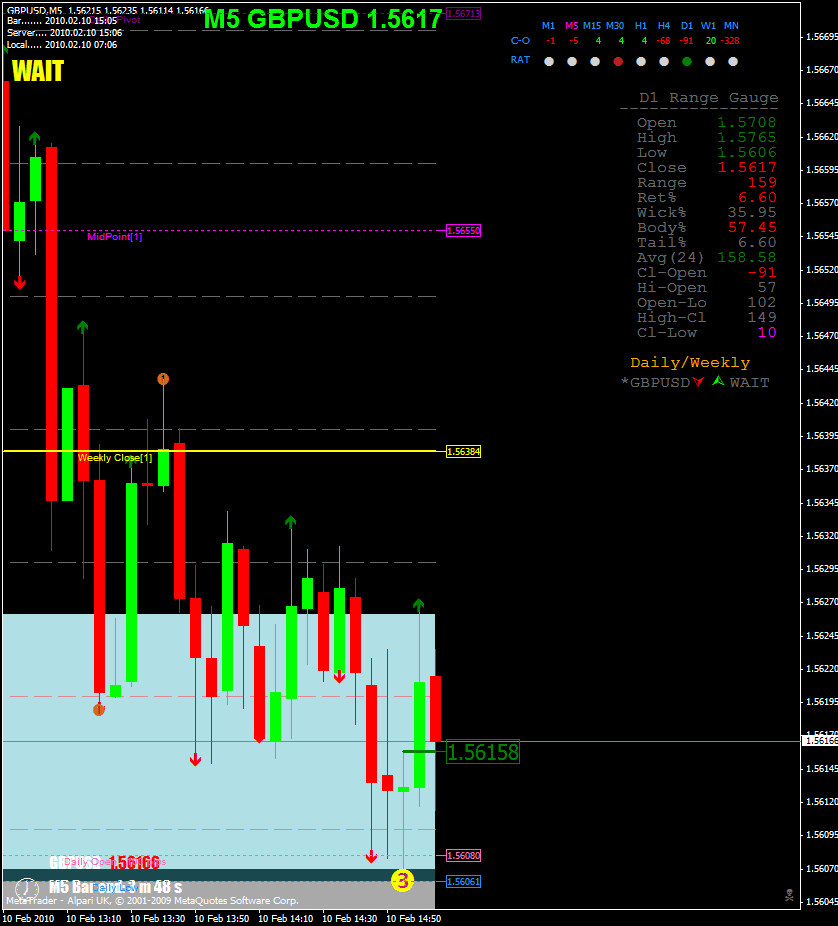Select the W1 timeframe label
The height and width of the screenshot is (926, 838).
click(x=709, y=26)
